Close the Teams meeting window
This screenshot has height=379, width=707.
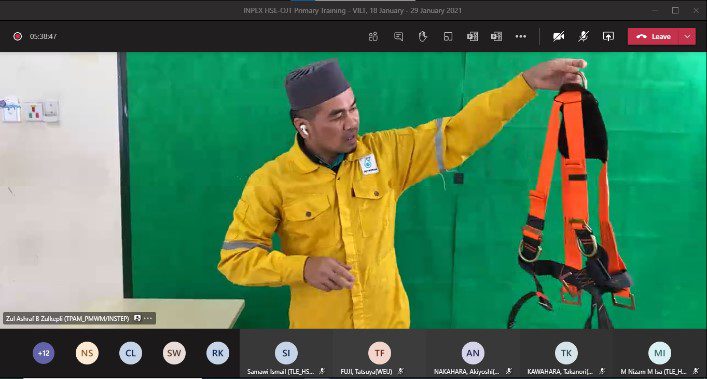tap(696, 10)
